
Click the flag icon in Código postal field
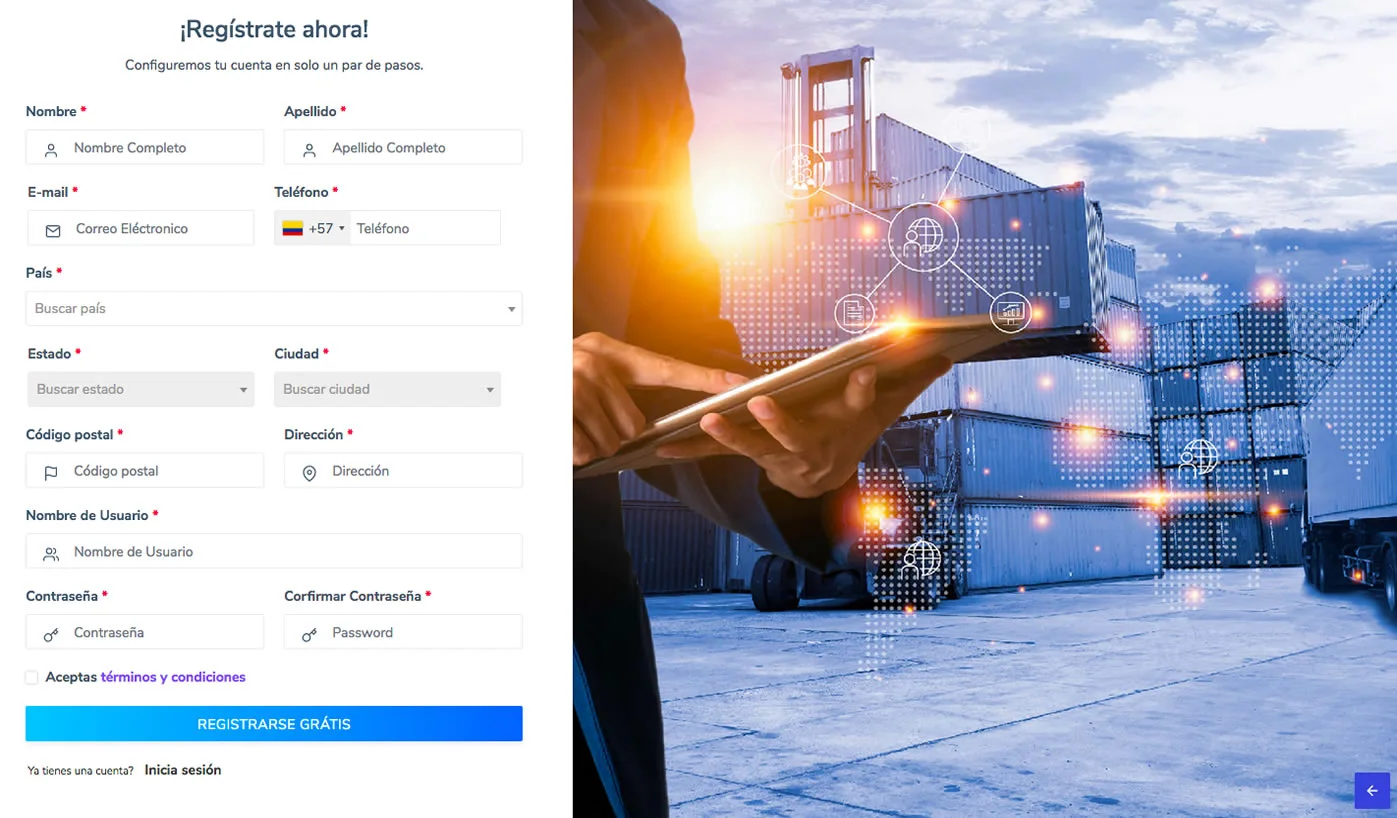51,473
